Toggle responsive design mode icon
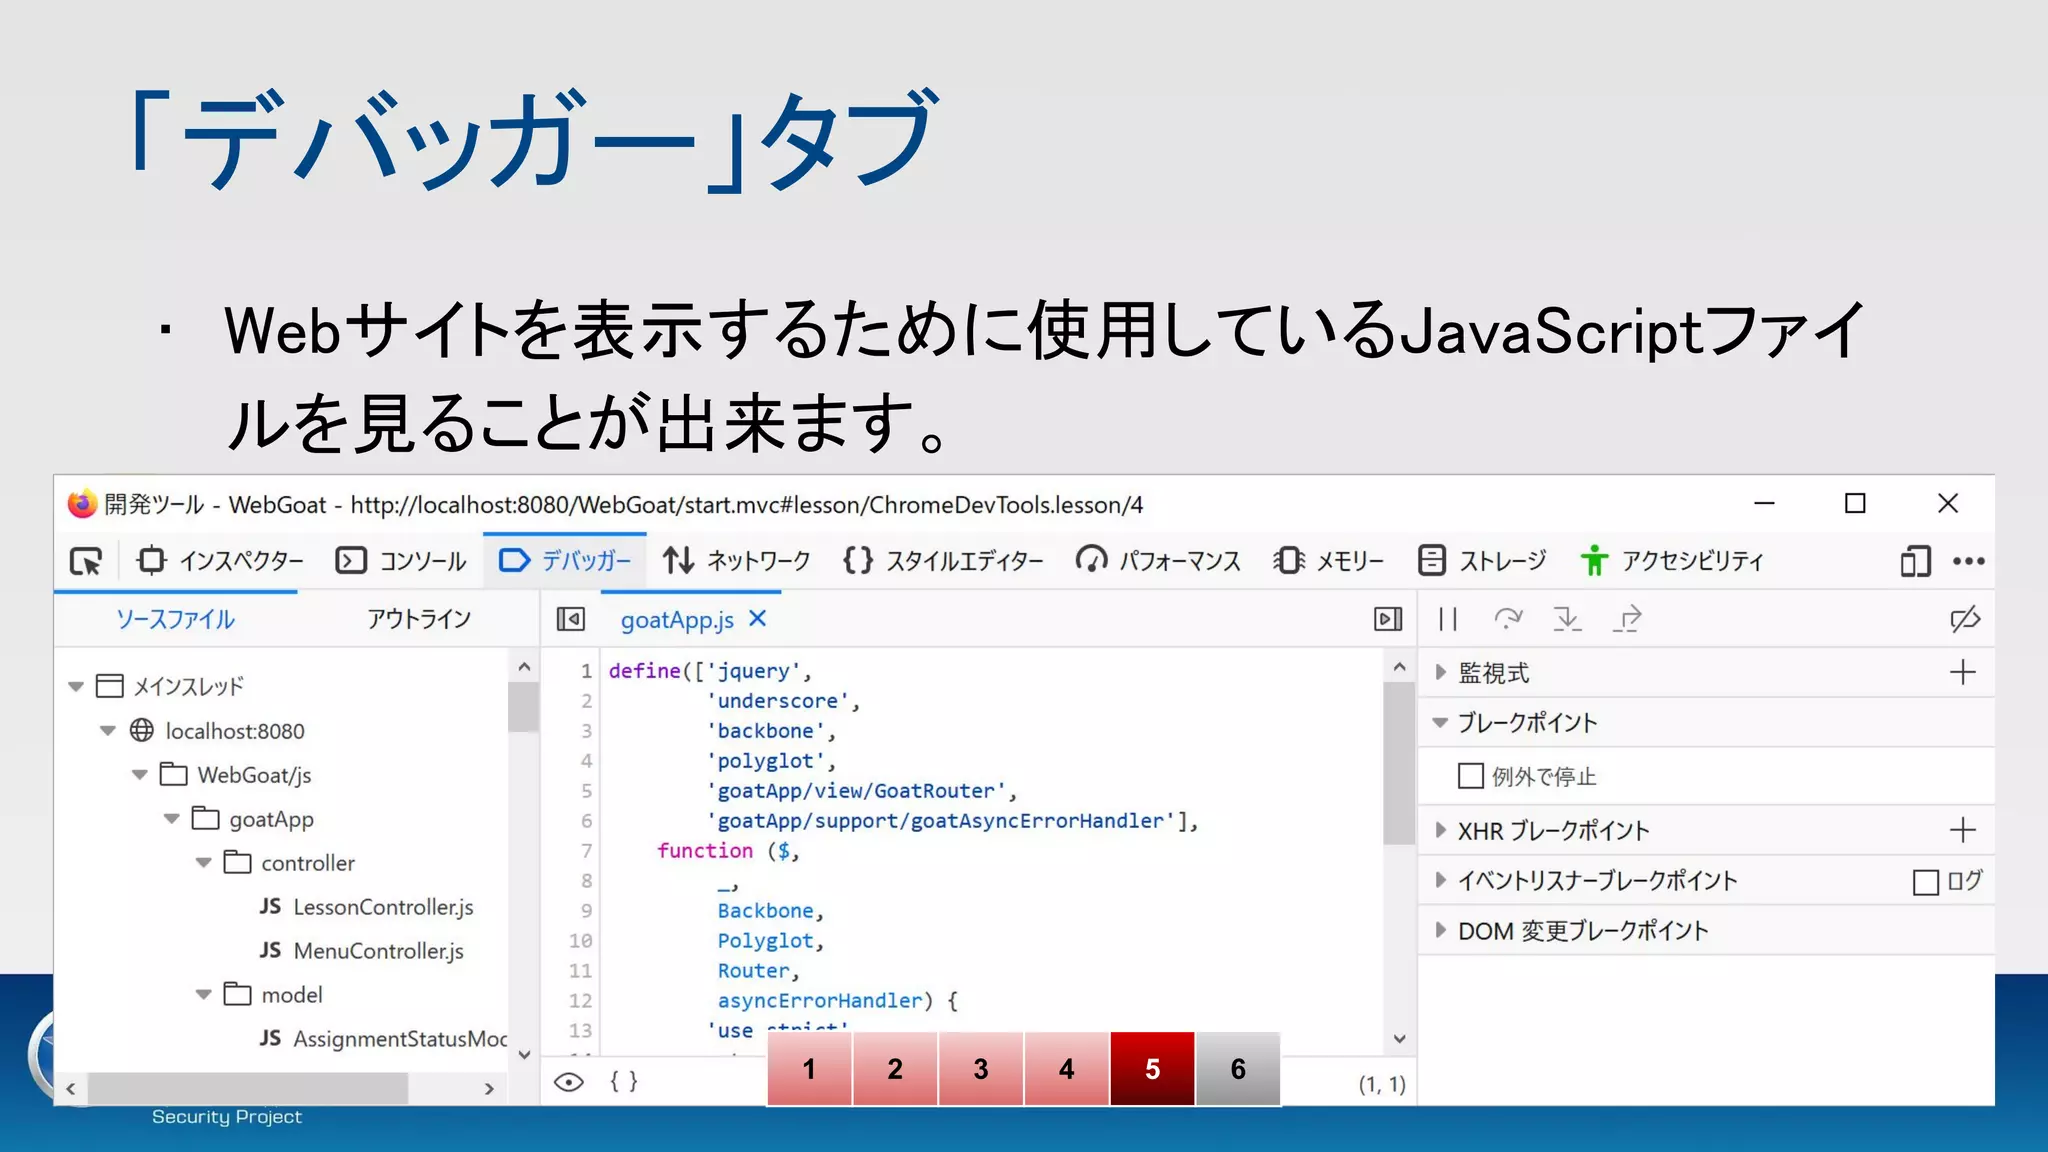The height and width of the screenshot is (1152, 2048). pyautogui.click(x=1915, y=561)
